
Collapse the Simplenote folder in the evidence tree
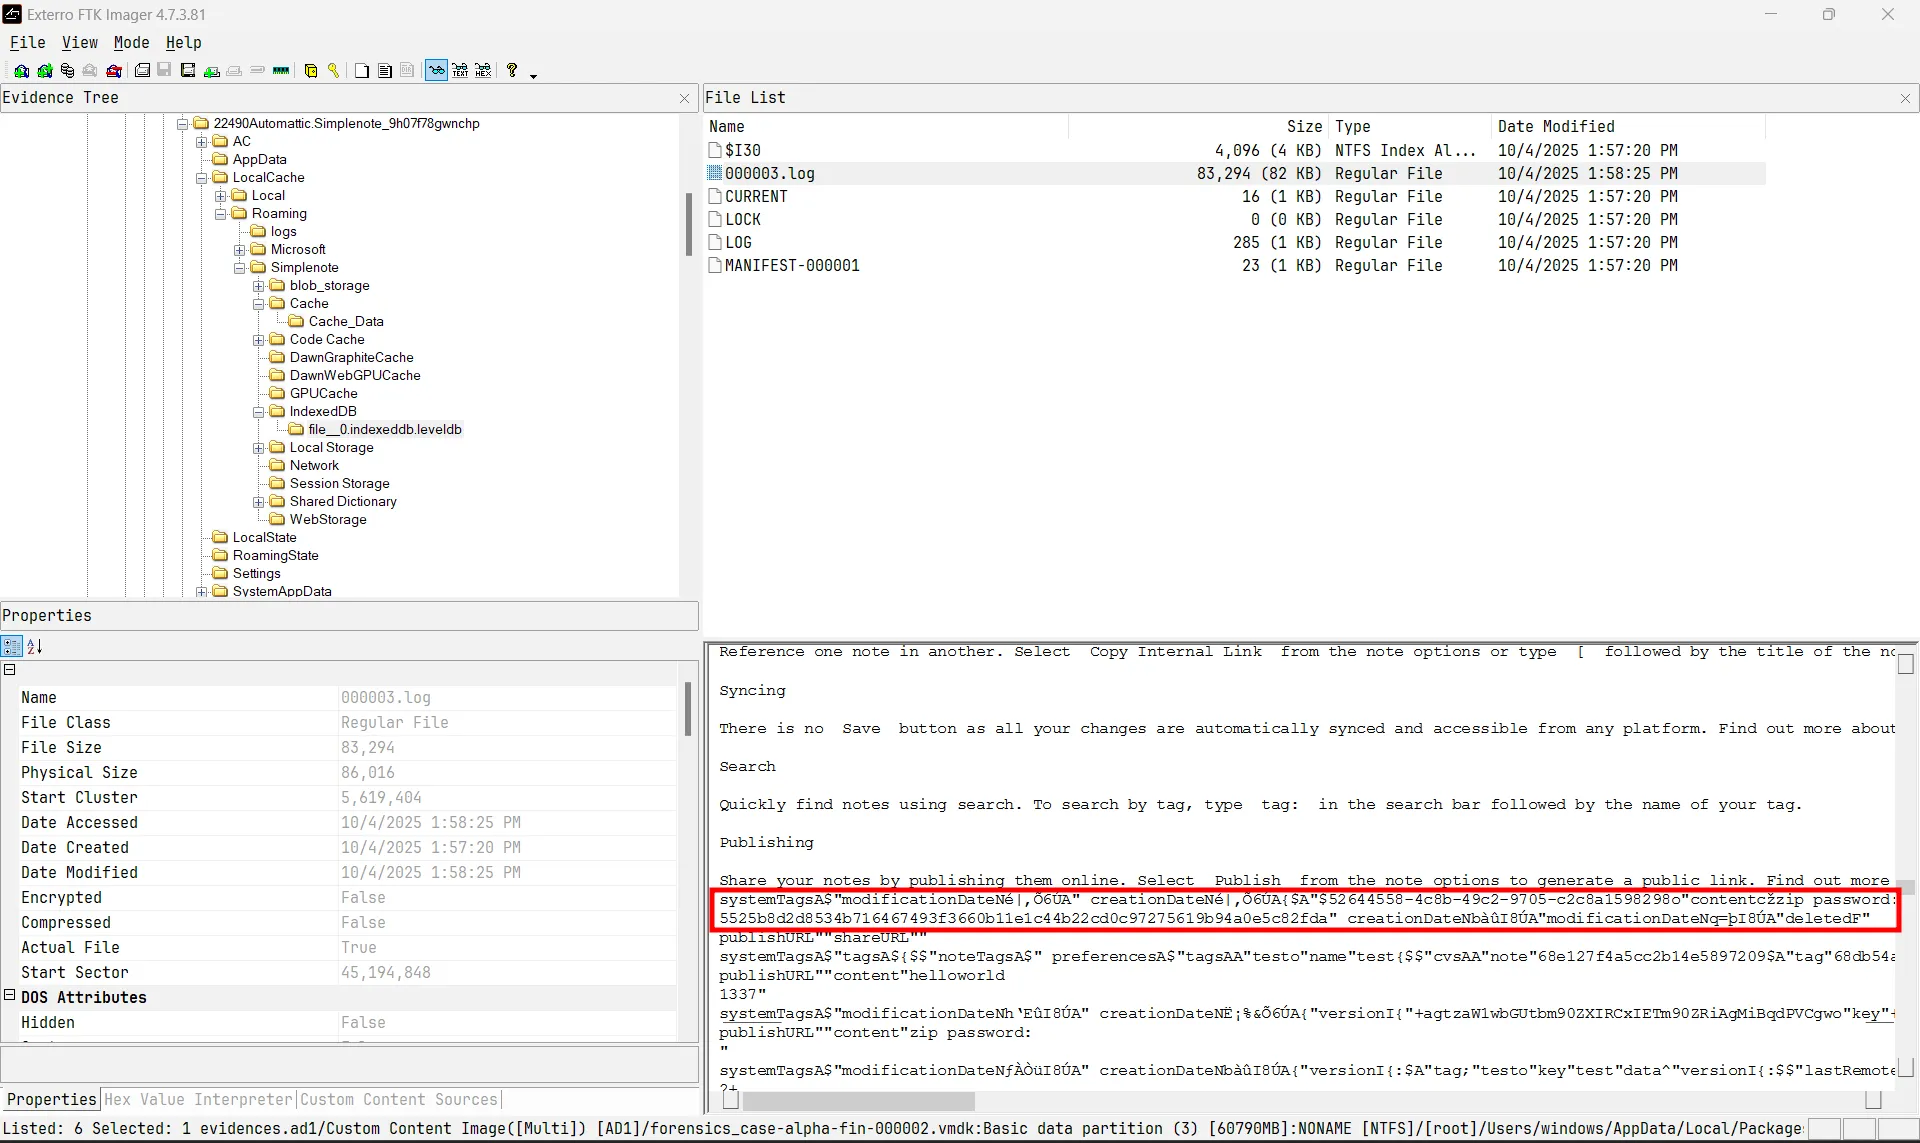[x=240, y=268]
